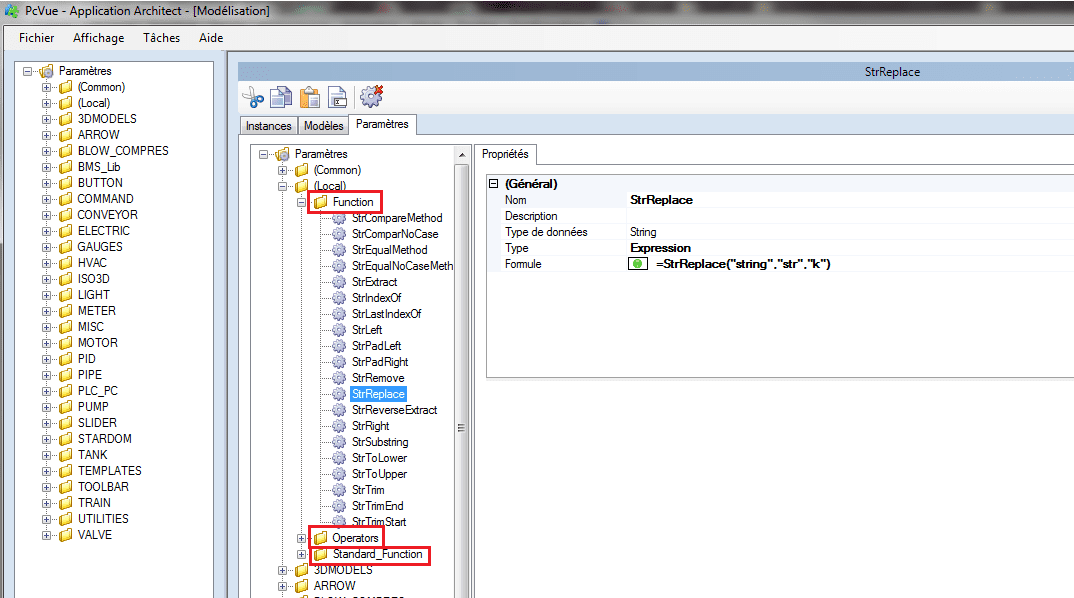Viewport: 1074px width, 598px height.
Task: Click the Paste toolbar icon
Action: tap(308, 97)
